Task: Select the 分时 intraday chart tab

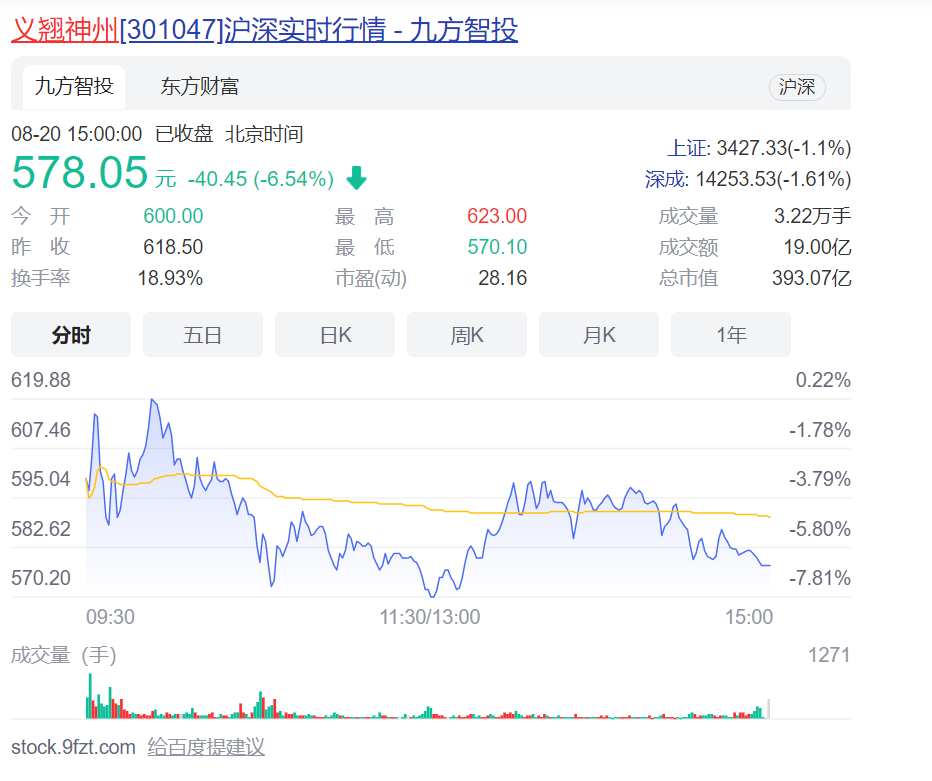Action: coord(71,335)
